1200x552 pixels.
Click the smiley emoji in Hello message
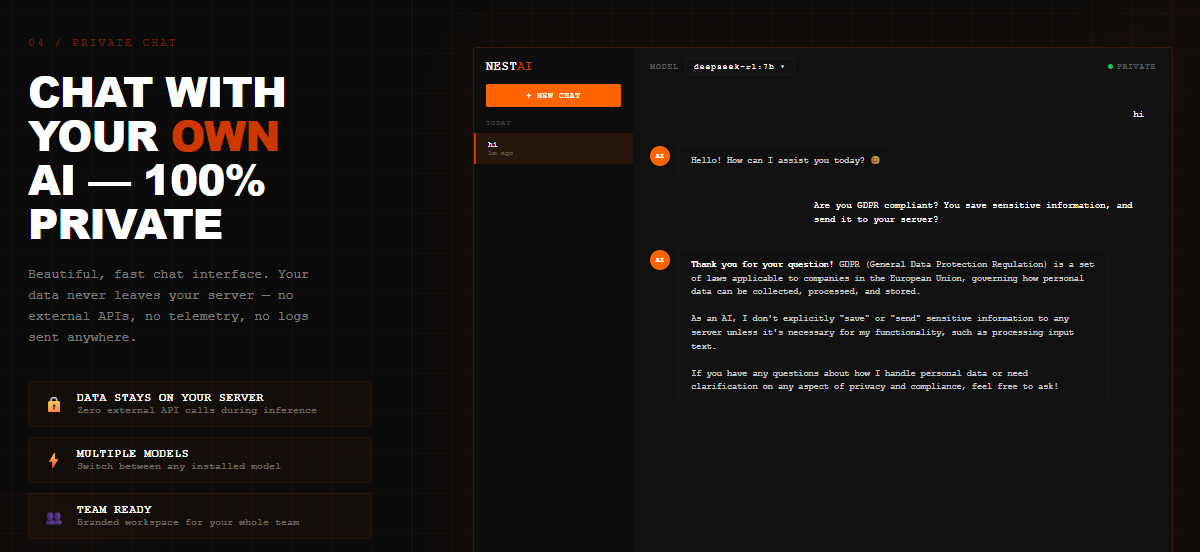[875, 160]
